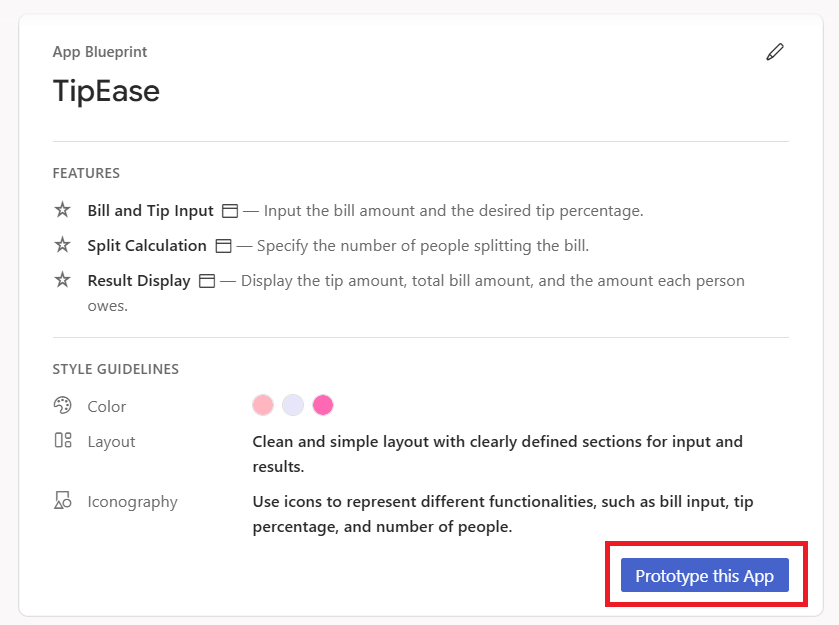The height and width of the screenshot is (625, 839).
Task: Click the Iconography shapes icon
Action: [x=63, y=500]
